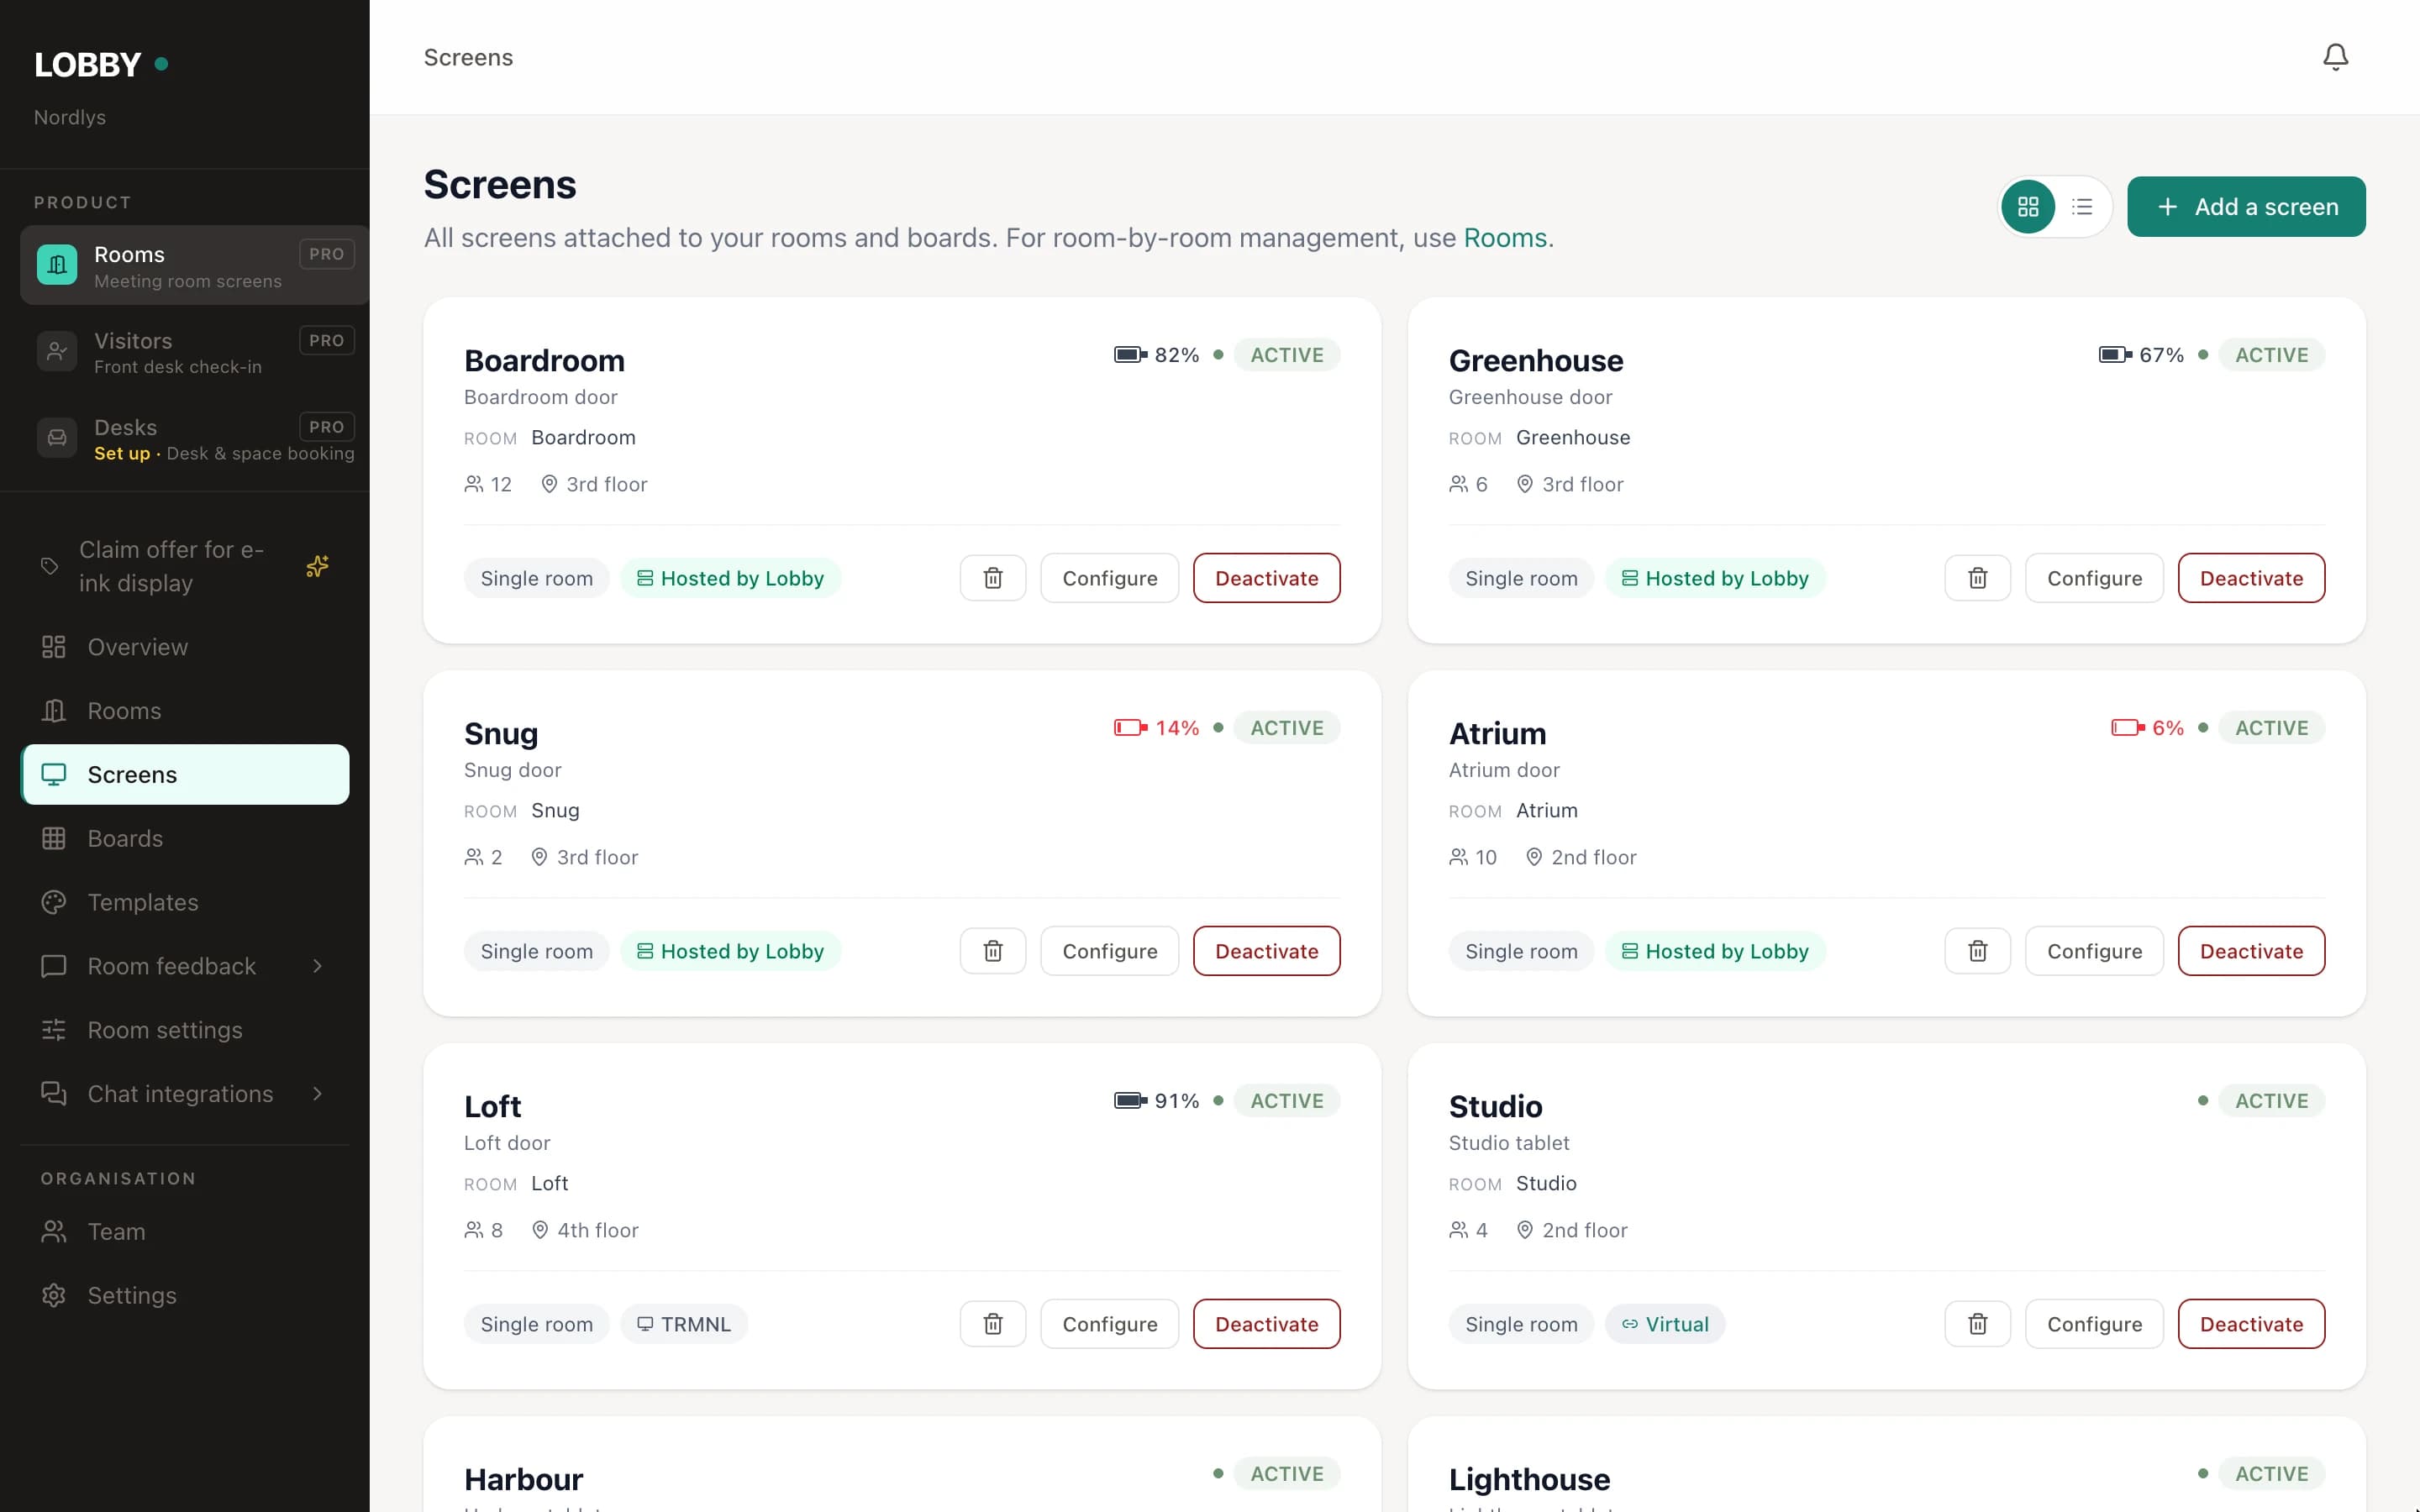Click the Boardroom battery 82% indicator
Screen dimensions: 2420x1512
(1157, 355)
